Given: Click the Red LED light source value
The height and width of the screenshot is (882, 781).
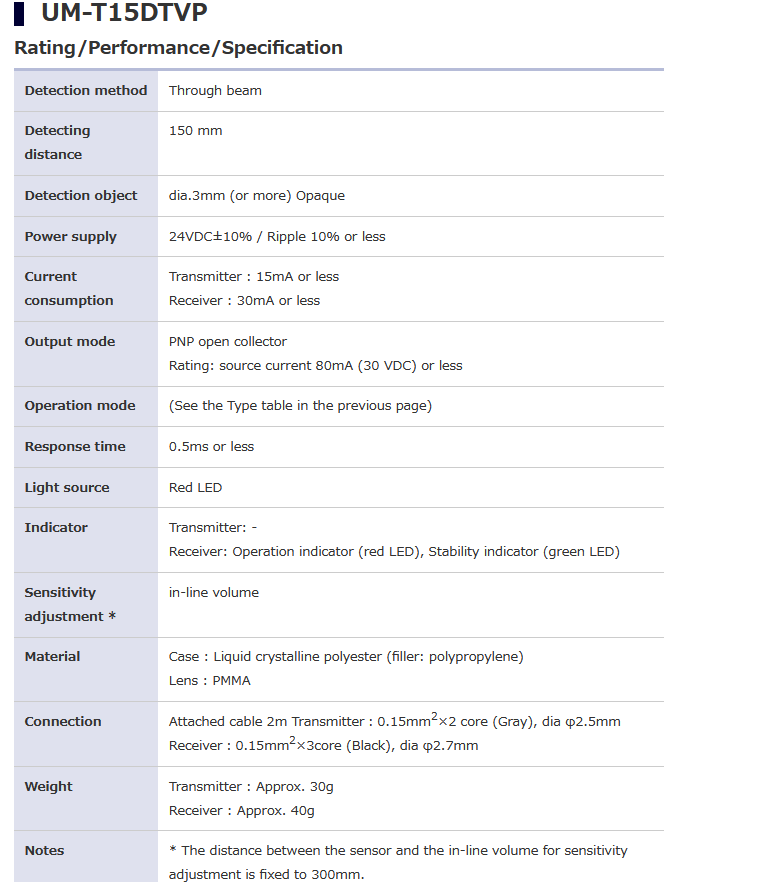Looking at the screenshot, I should click(x=195, y=488).
